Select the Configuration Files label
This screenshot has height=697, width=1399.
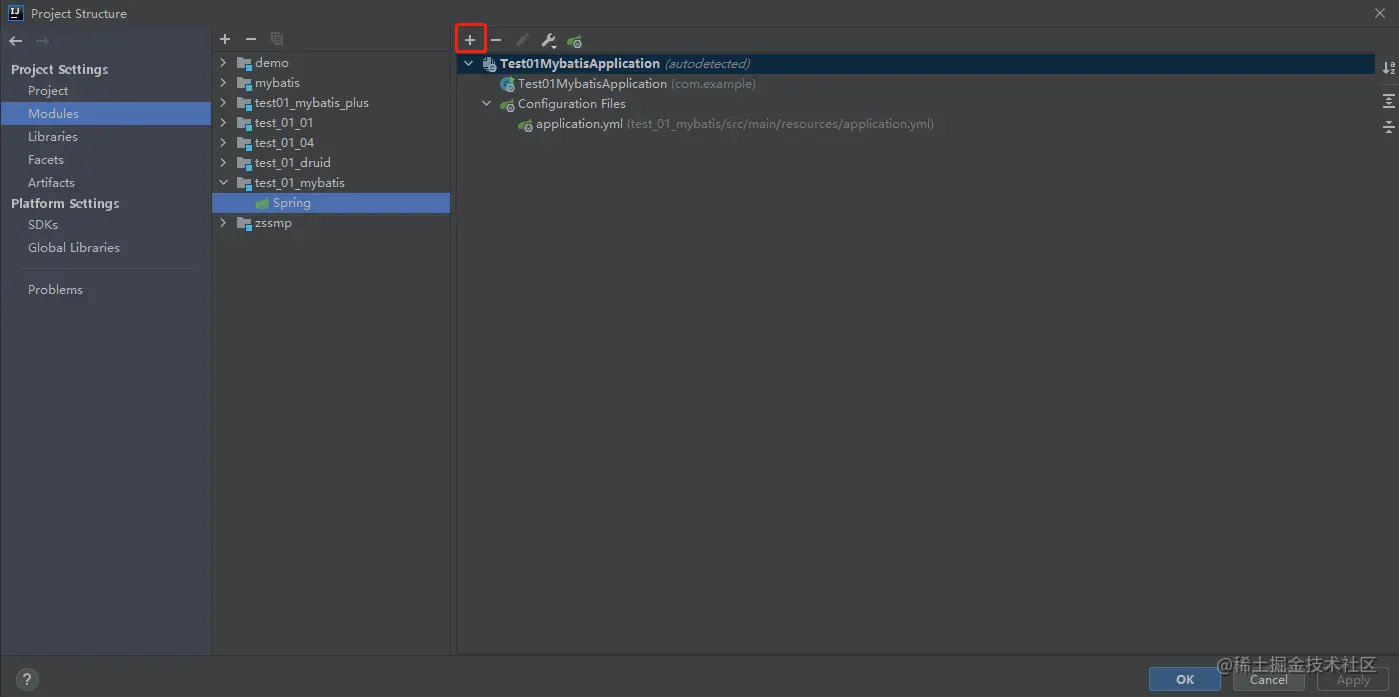pyautogui.click(x=572, y=104)
